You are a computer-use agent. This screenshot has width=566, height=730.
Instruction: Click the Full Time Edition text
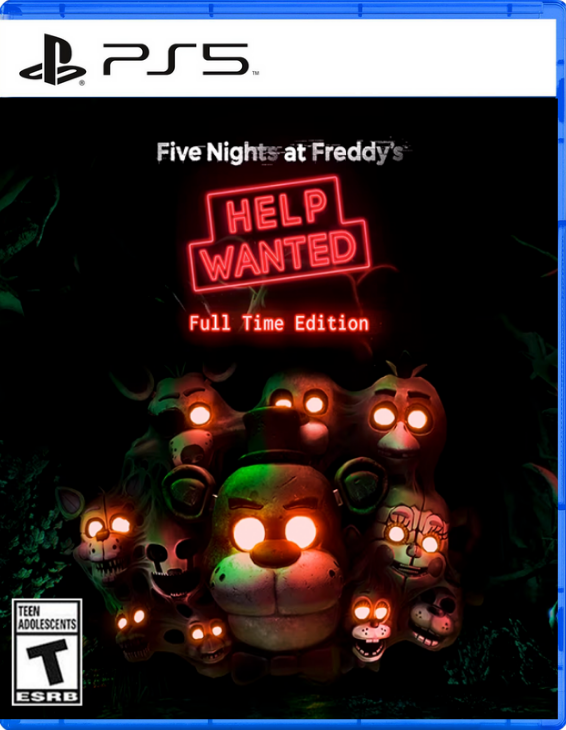point(278,324)
